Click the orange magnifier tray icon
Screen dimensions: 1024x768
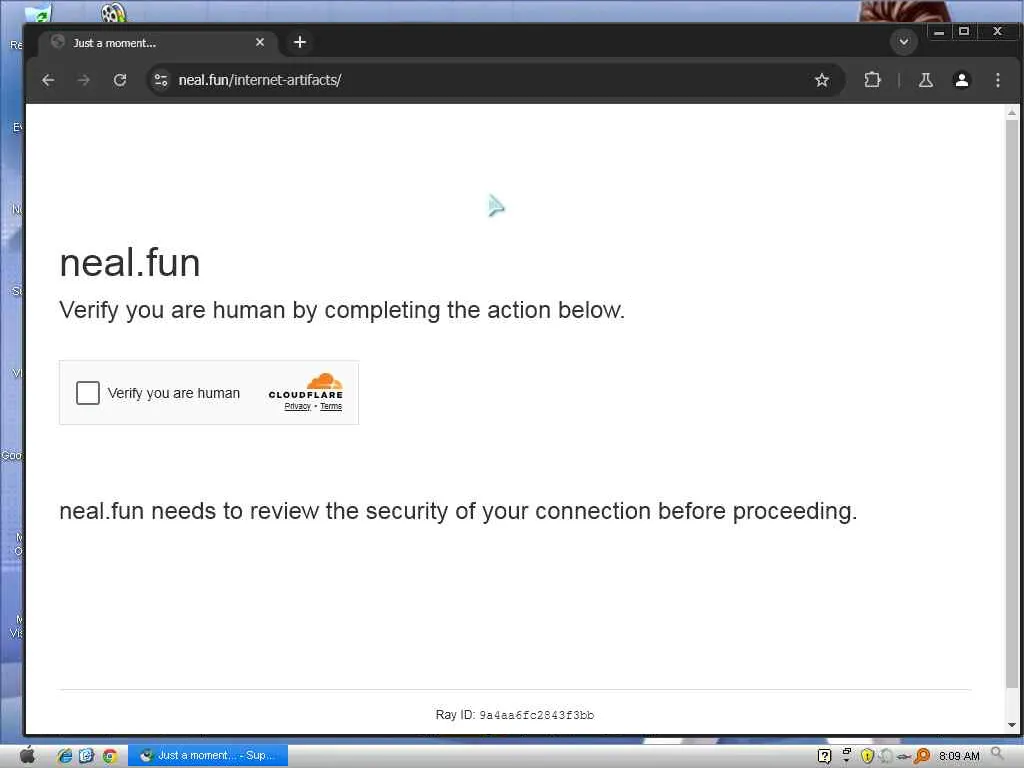pyautogui.click(x=922, y=756)
